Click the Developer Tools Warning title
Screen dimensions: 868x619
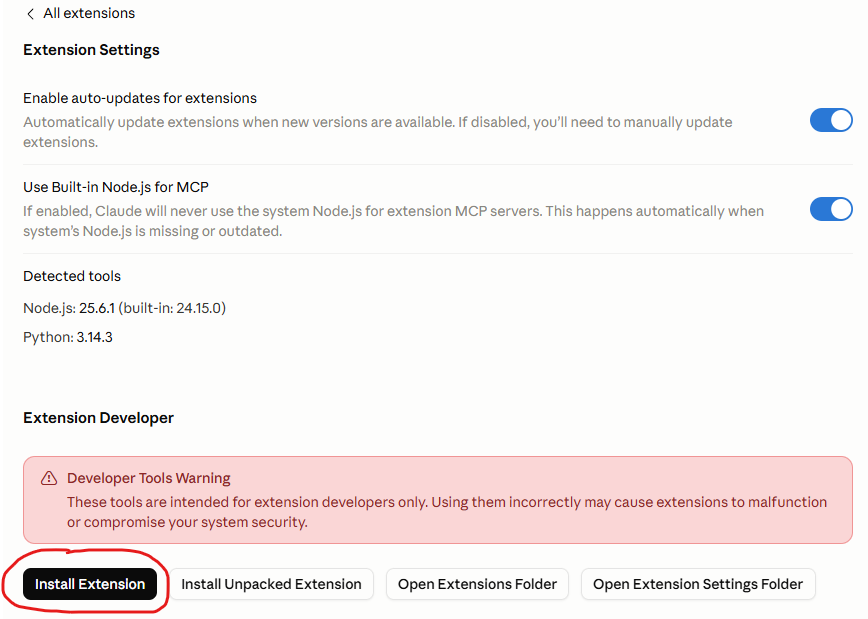[149, 478]
